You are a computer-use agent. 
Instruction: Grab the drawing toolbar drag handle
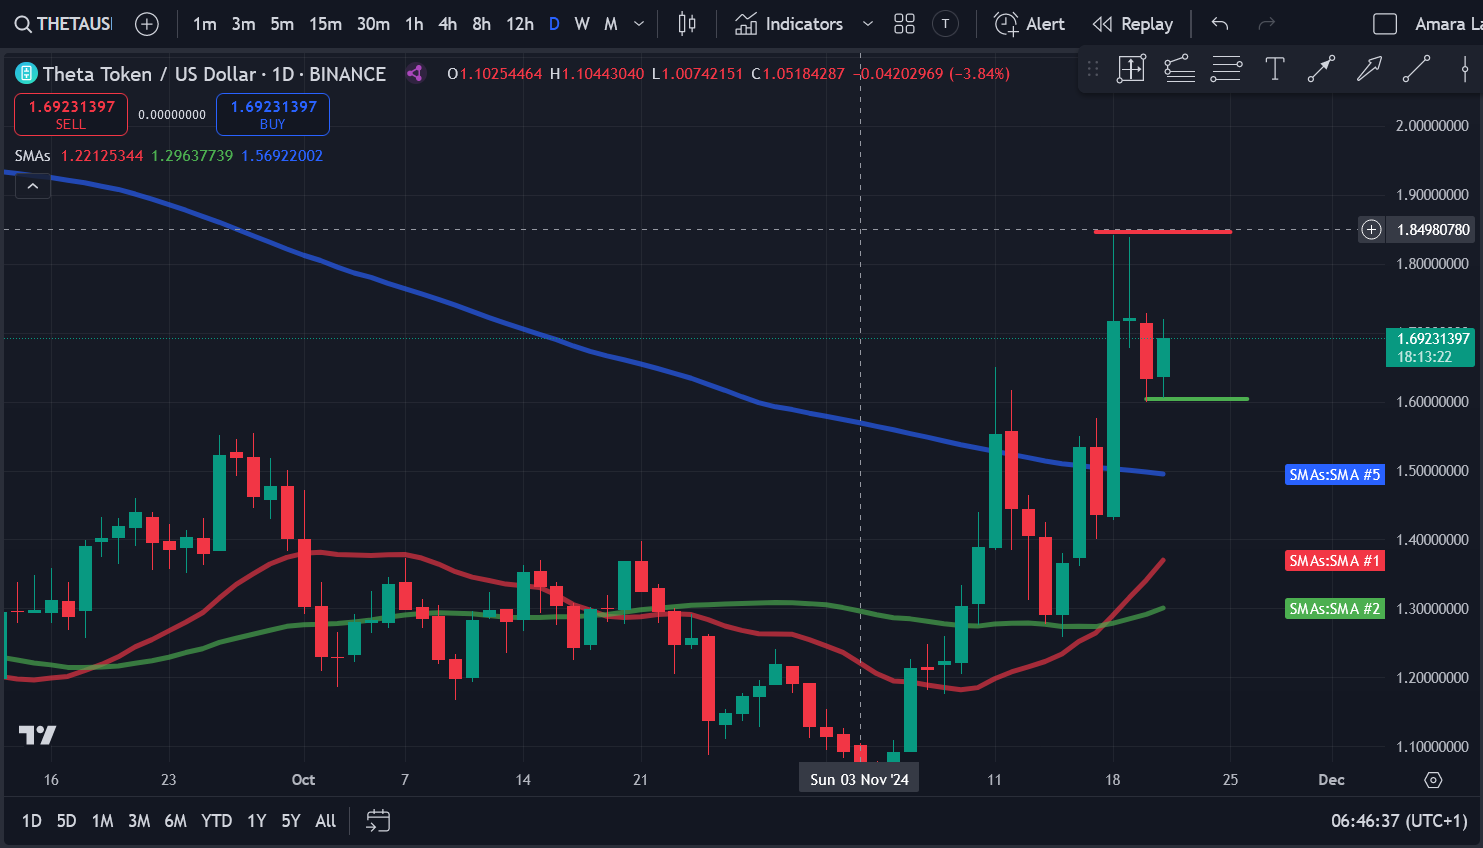click(1093, 69)
